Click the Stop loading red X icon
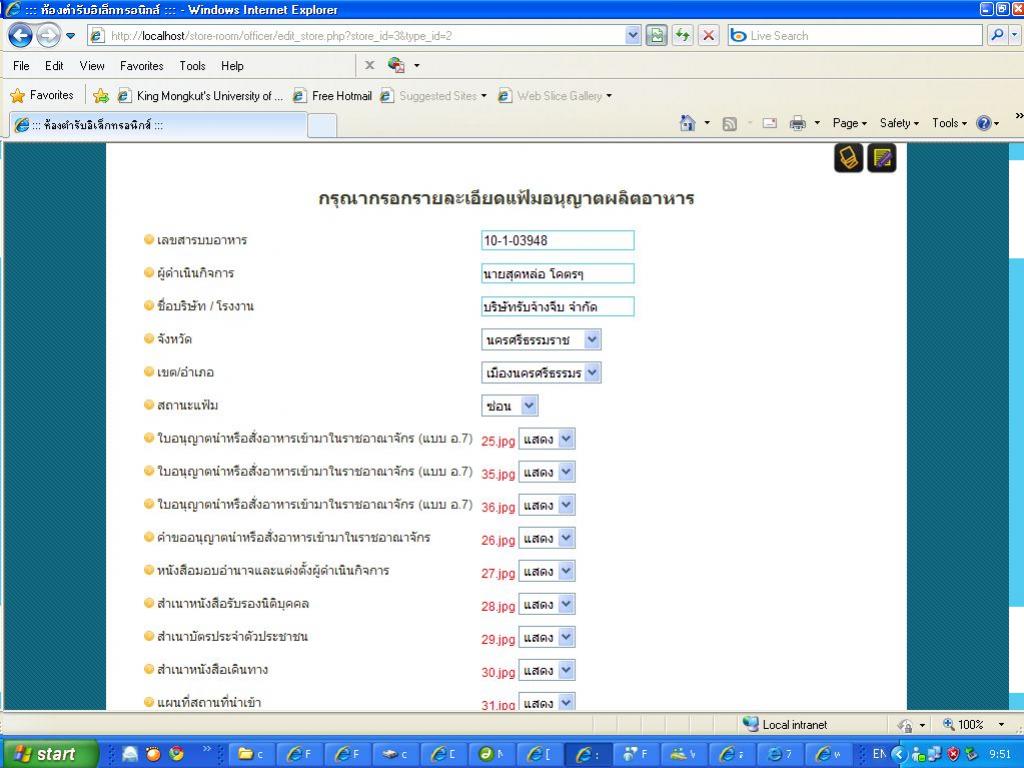This screenshot has height=768, width=1024. [709, 35]
